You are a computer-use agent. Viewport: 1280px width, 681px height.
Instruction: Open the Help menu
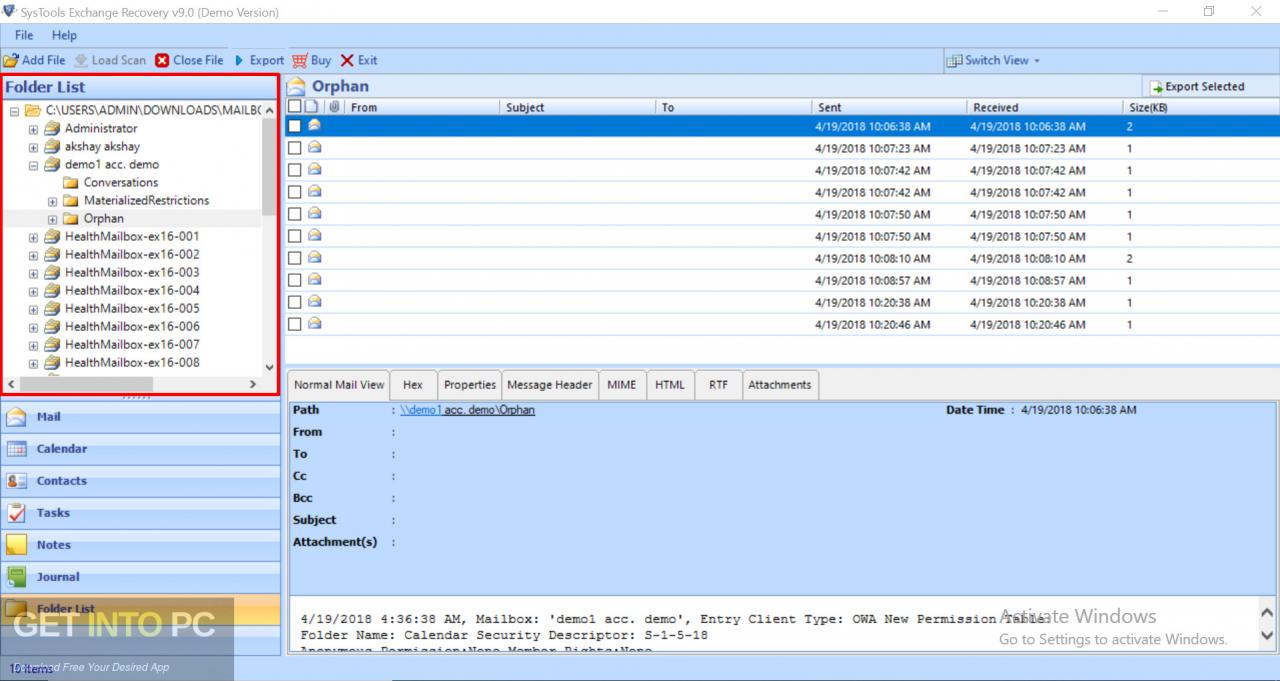(x=64, y=36)
